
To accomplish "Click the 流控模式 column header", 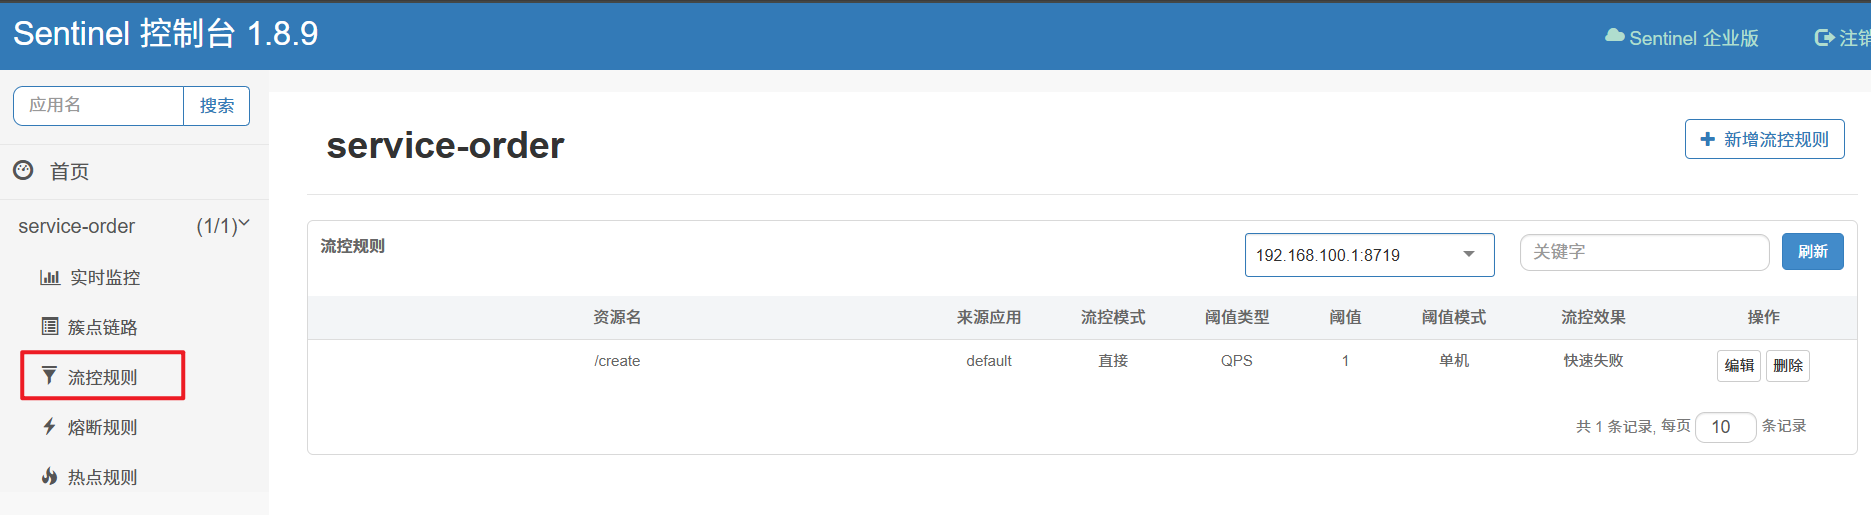I will [x=1113, y=317].
